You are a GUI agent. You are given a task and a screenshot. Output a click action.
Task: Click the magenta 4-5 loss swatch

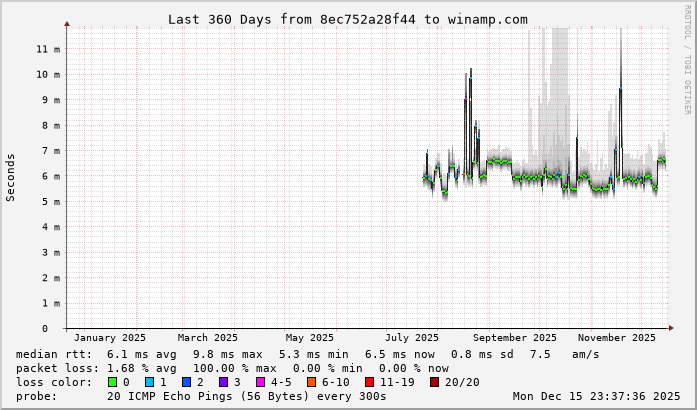(261, 382)
